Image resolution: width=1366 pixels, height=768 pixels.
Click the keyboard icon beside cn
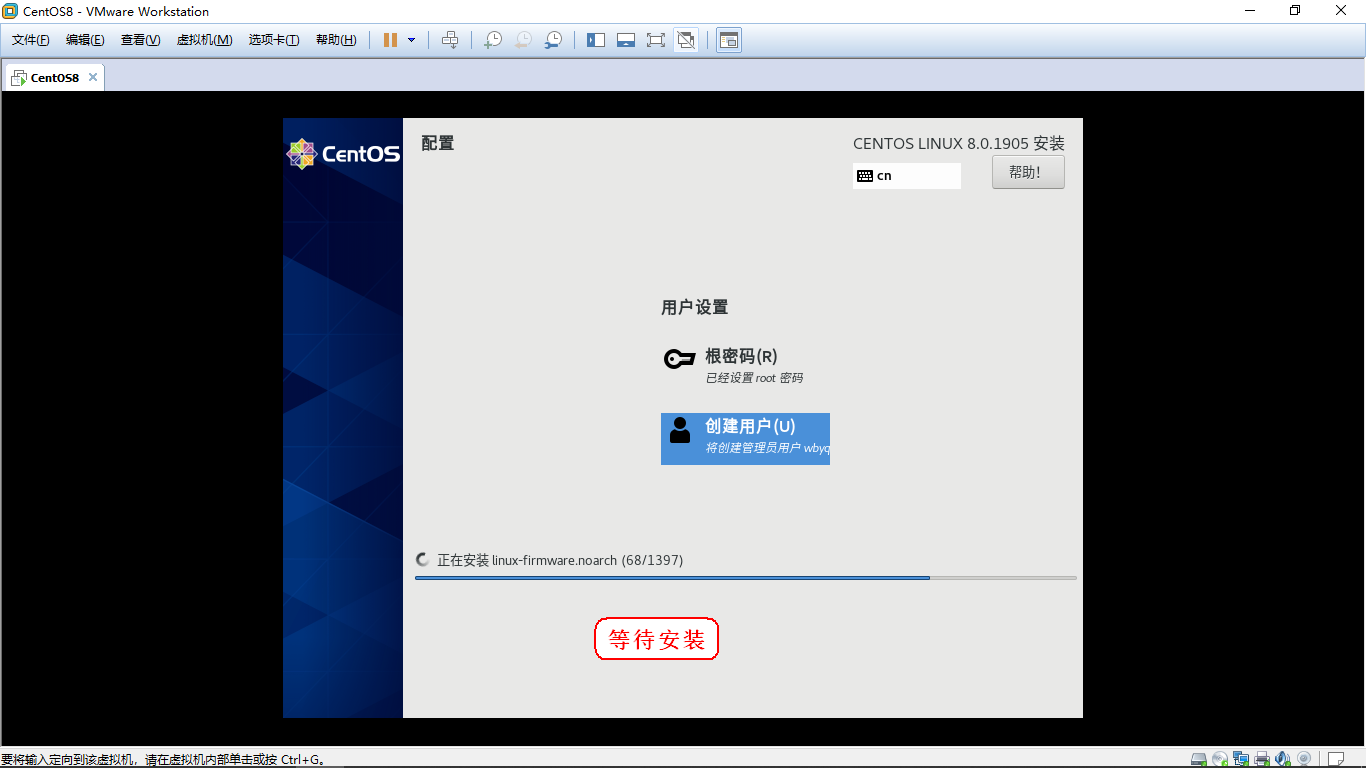click(x=865, y=176)
